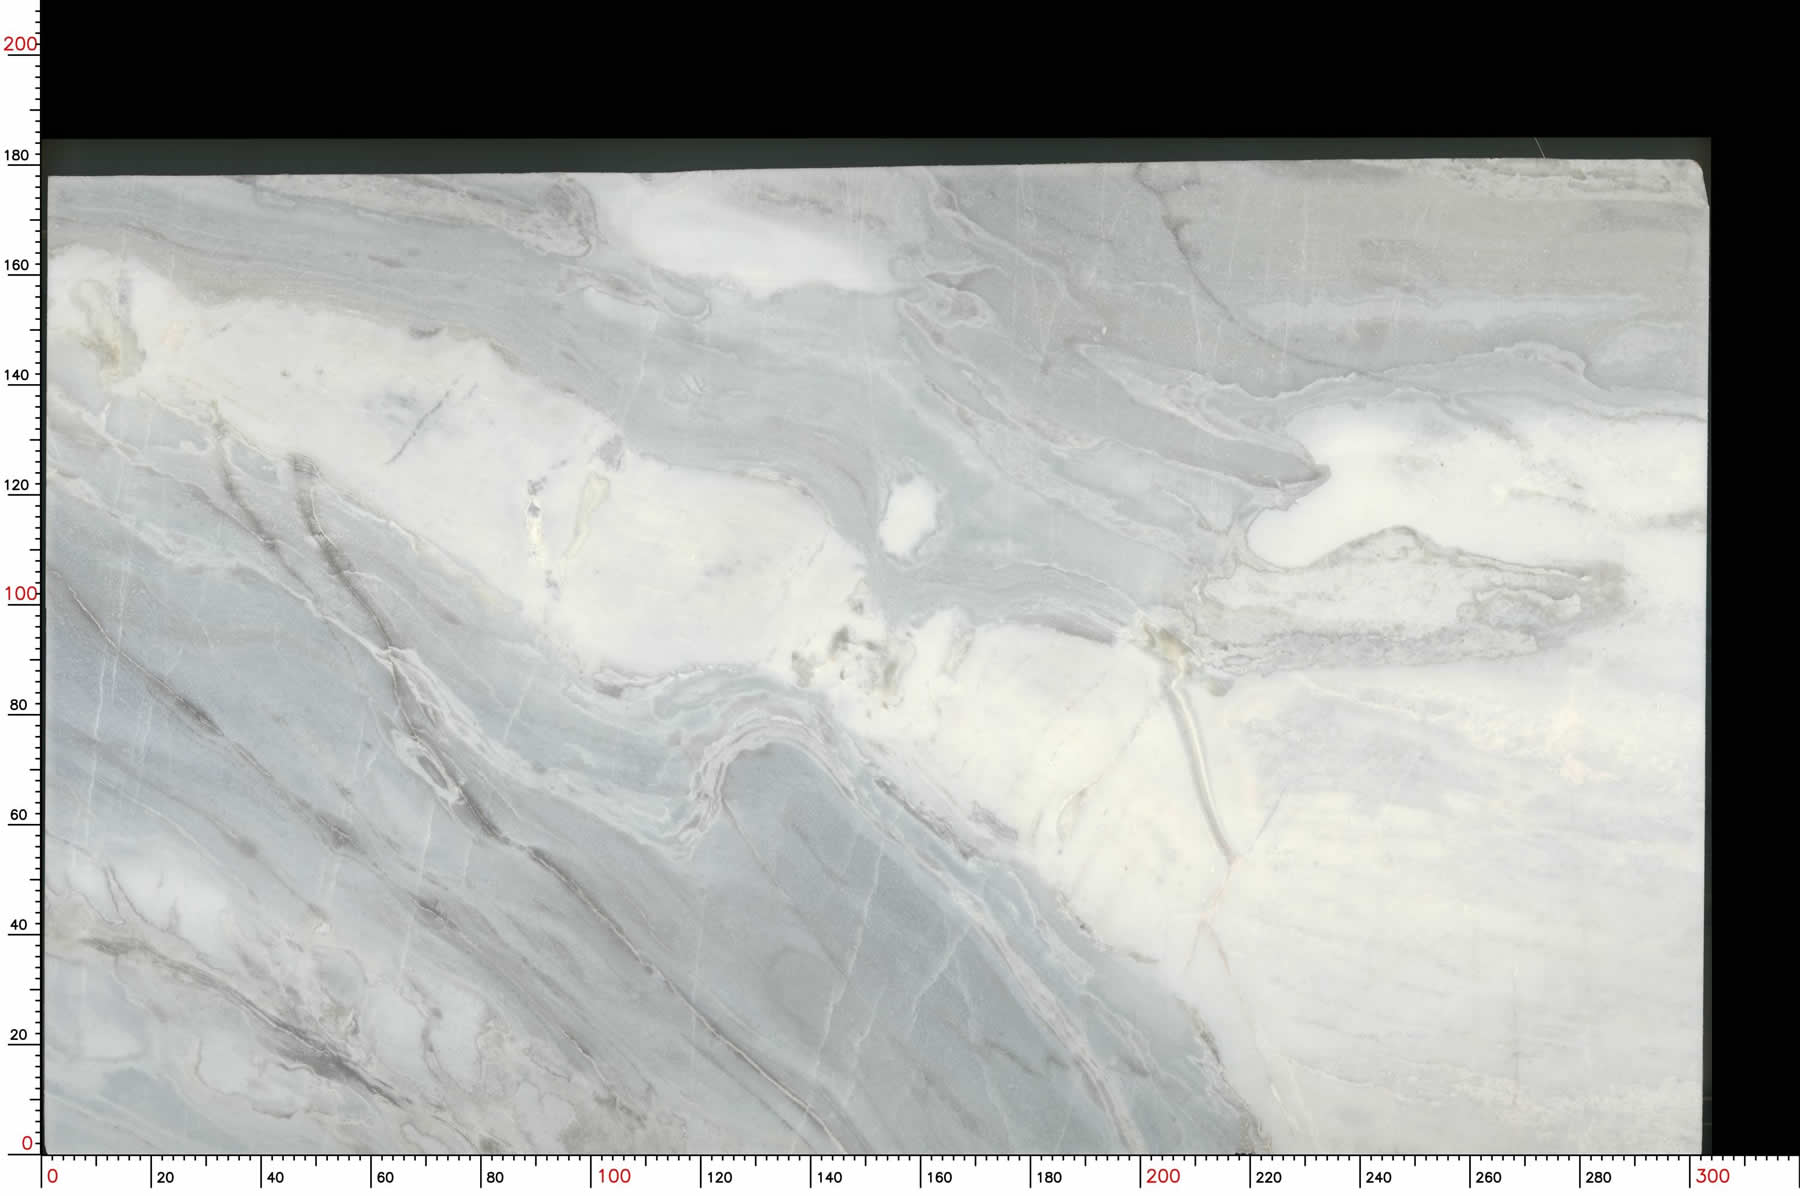
Task: Click the 120 label on horizontal ruler
Action: pyautogui.click(x=719, y=1178)
